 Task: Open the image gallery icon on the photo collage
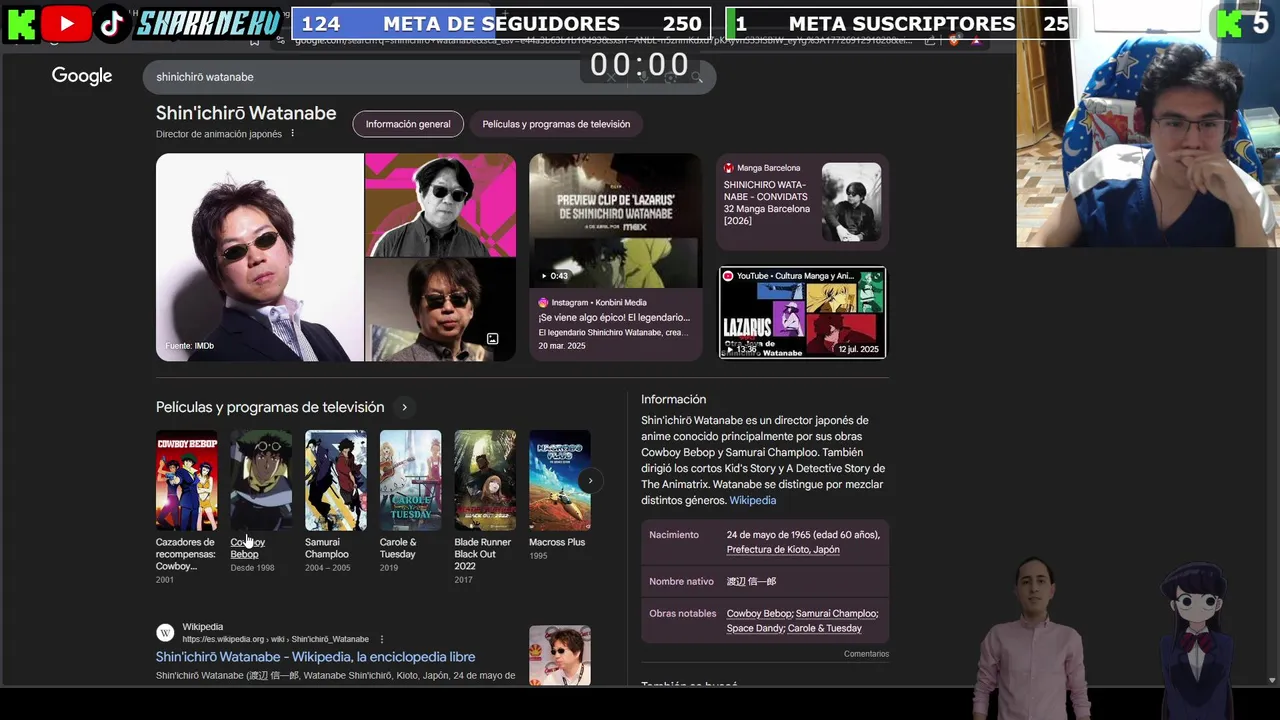tap(492, 339)
